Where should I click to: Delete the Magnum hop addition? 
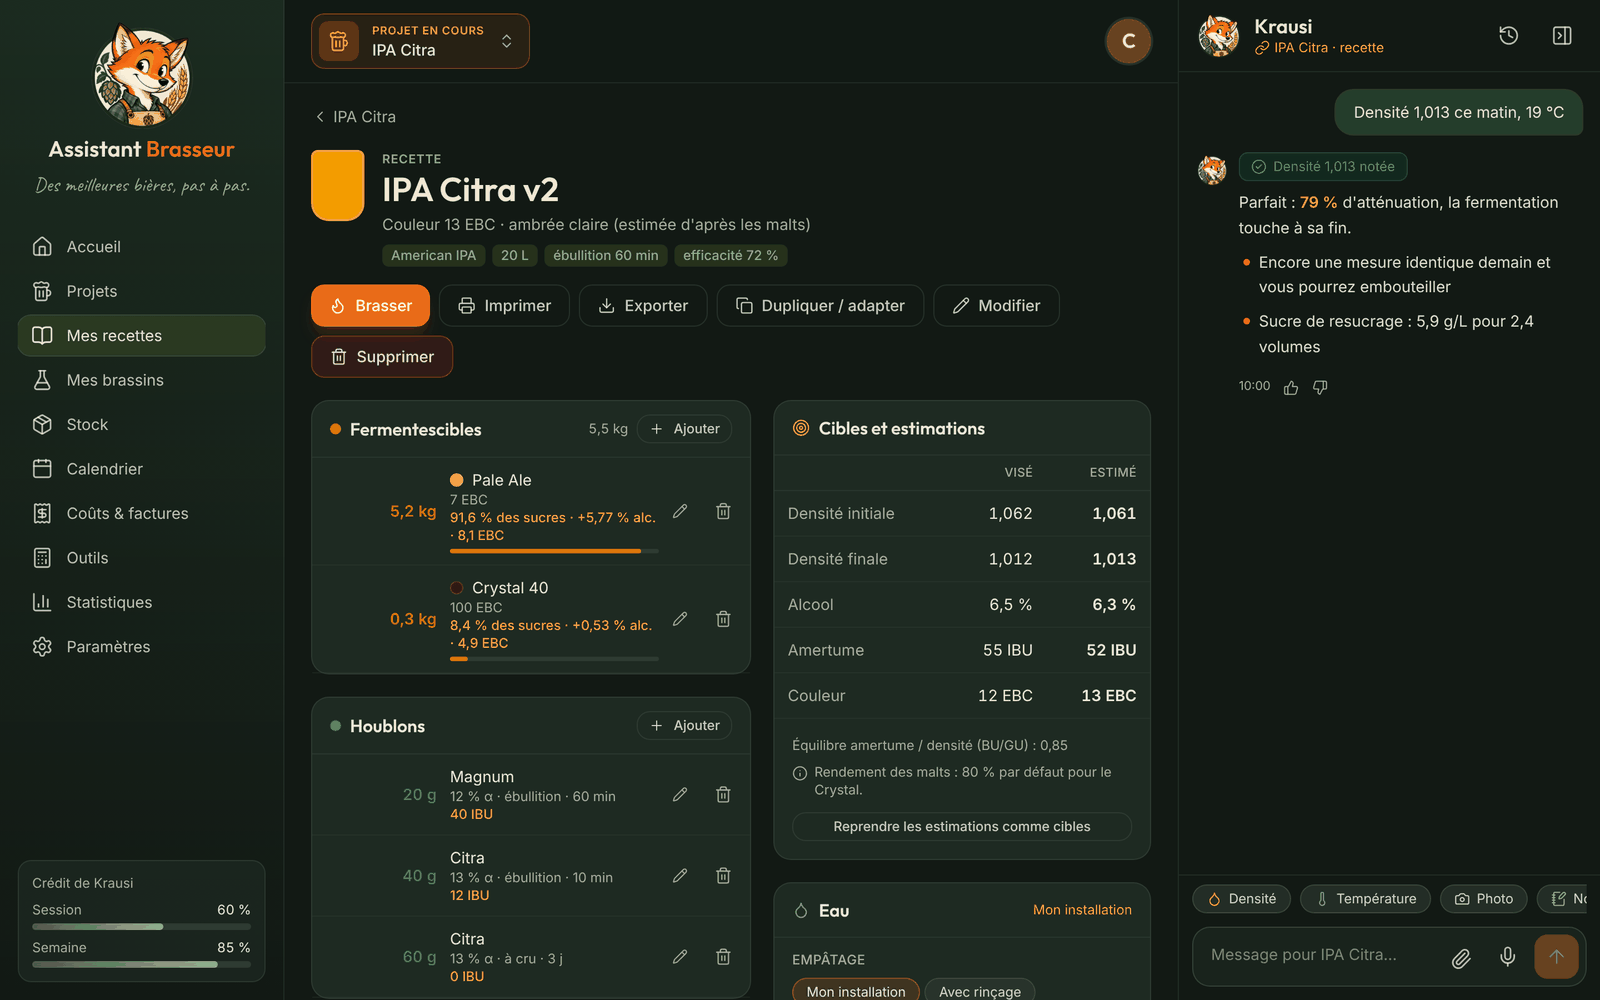(723, 795)
